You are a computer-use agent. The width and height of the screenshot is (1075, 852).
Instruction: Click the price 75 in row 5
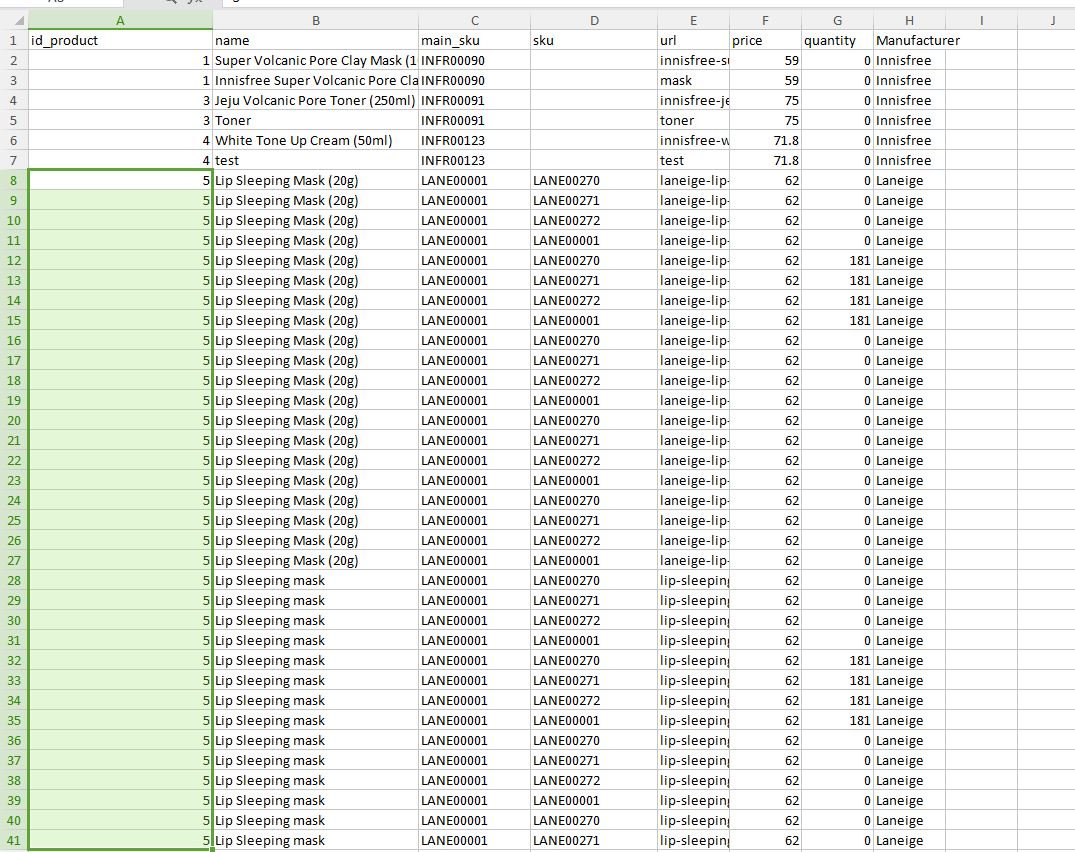click(x=765, y=120)
